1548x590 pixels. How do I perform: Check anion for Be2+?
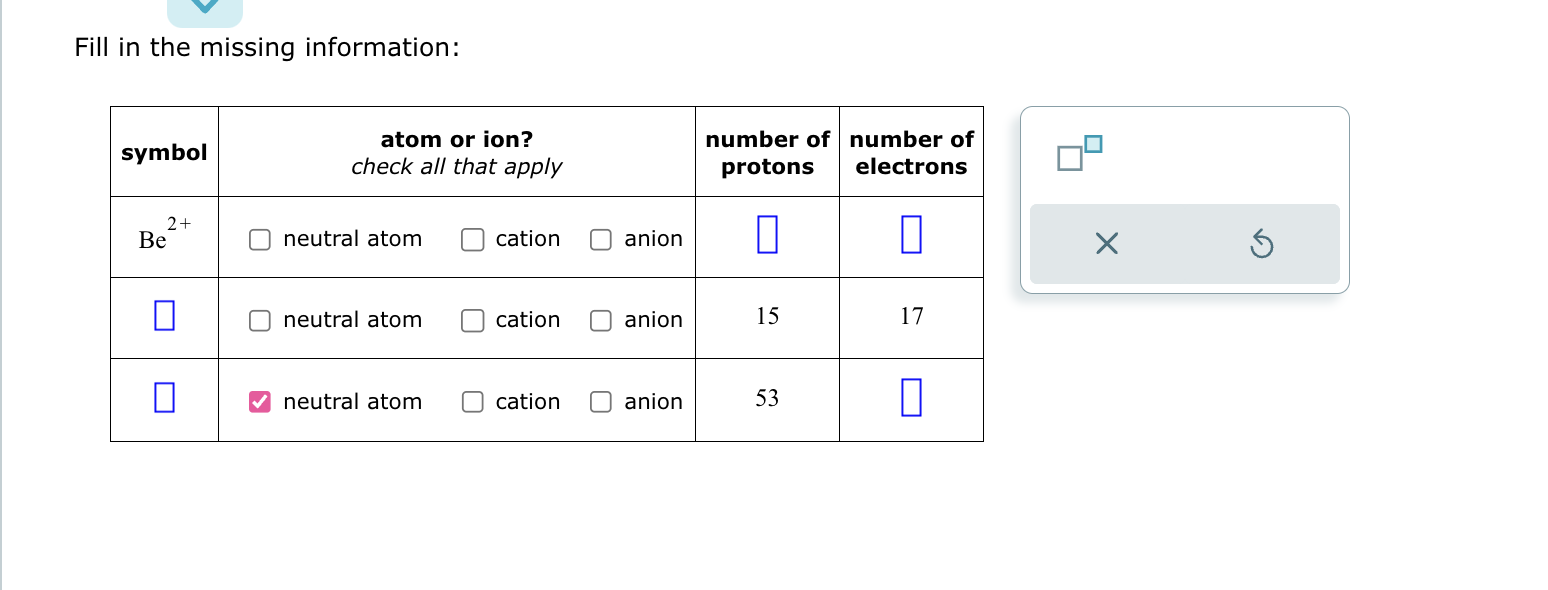click(601, 239)
